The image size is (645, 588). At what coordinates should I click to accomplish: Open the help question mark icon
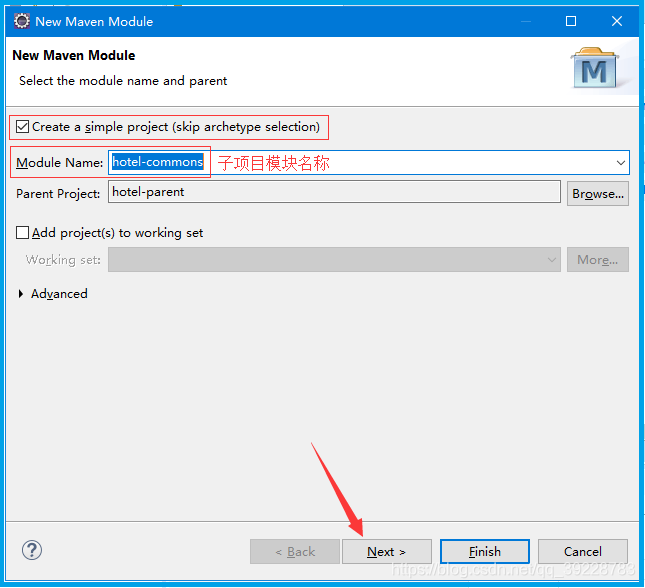point(32,550)
